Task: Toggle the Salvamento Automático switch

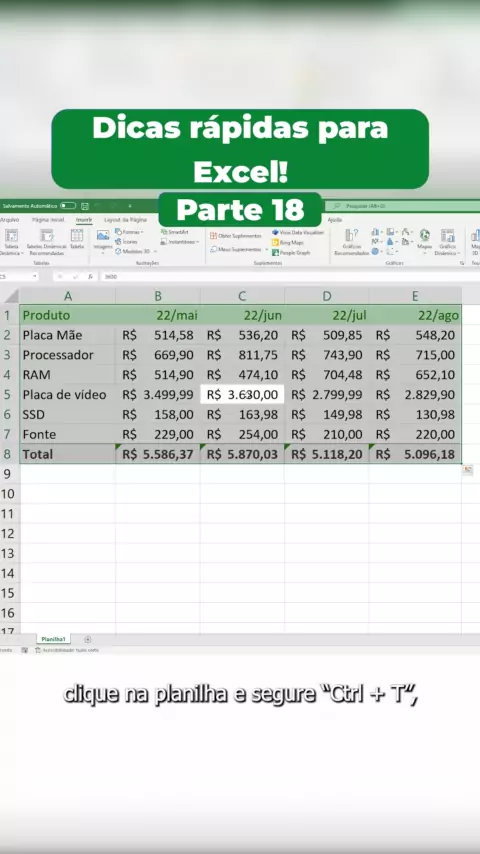Action: pos(68,206)
